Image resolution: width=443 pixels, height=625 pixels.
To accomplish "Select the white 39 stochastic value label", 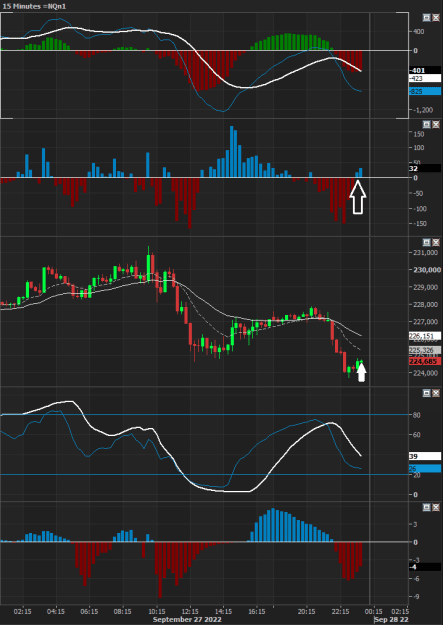I will pos(425,456).
